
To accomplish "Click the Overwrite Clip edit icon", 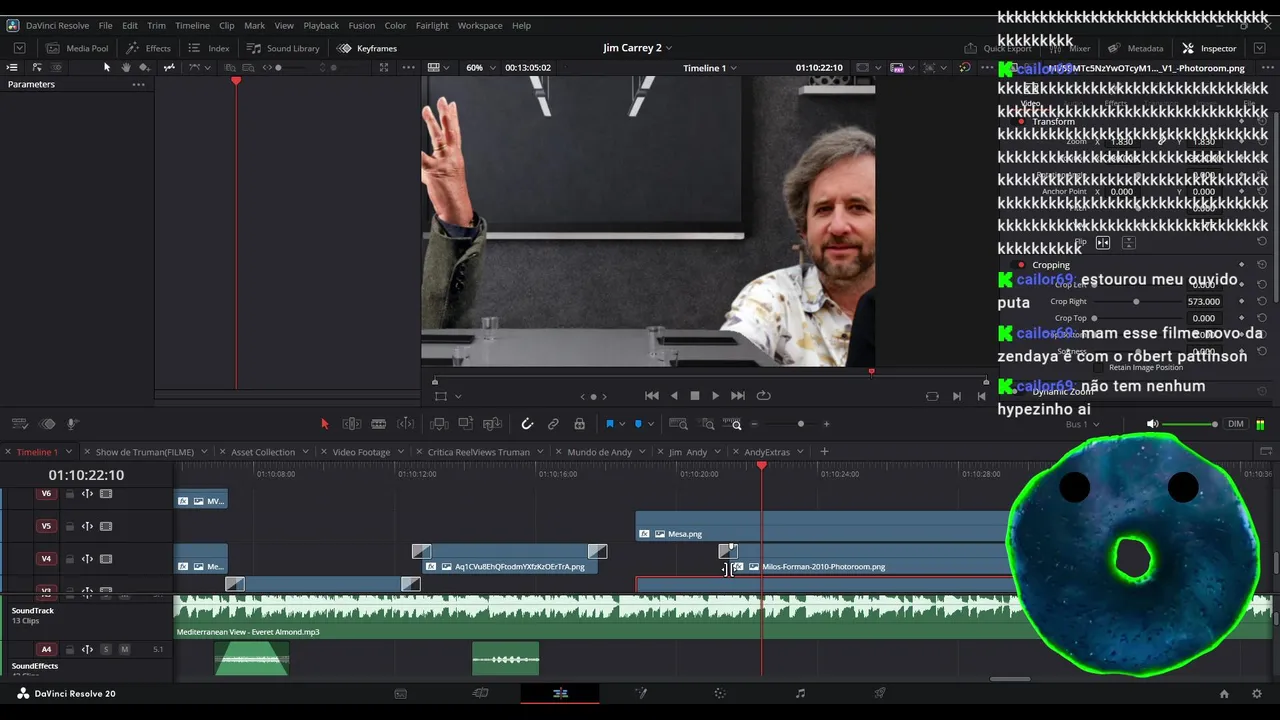I will (465, 424).
